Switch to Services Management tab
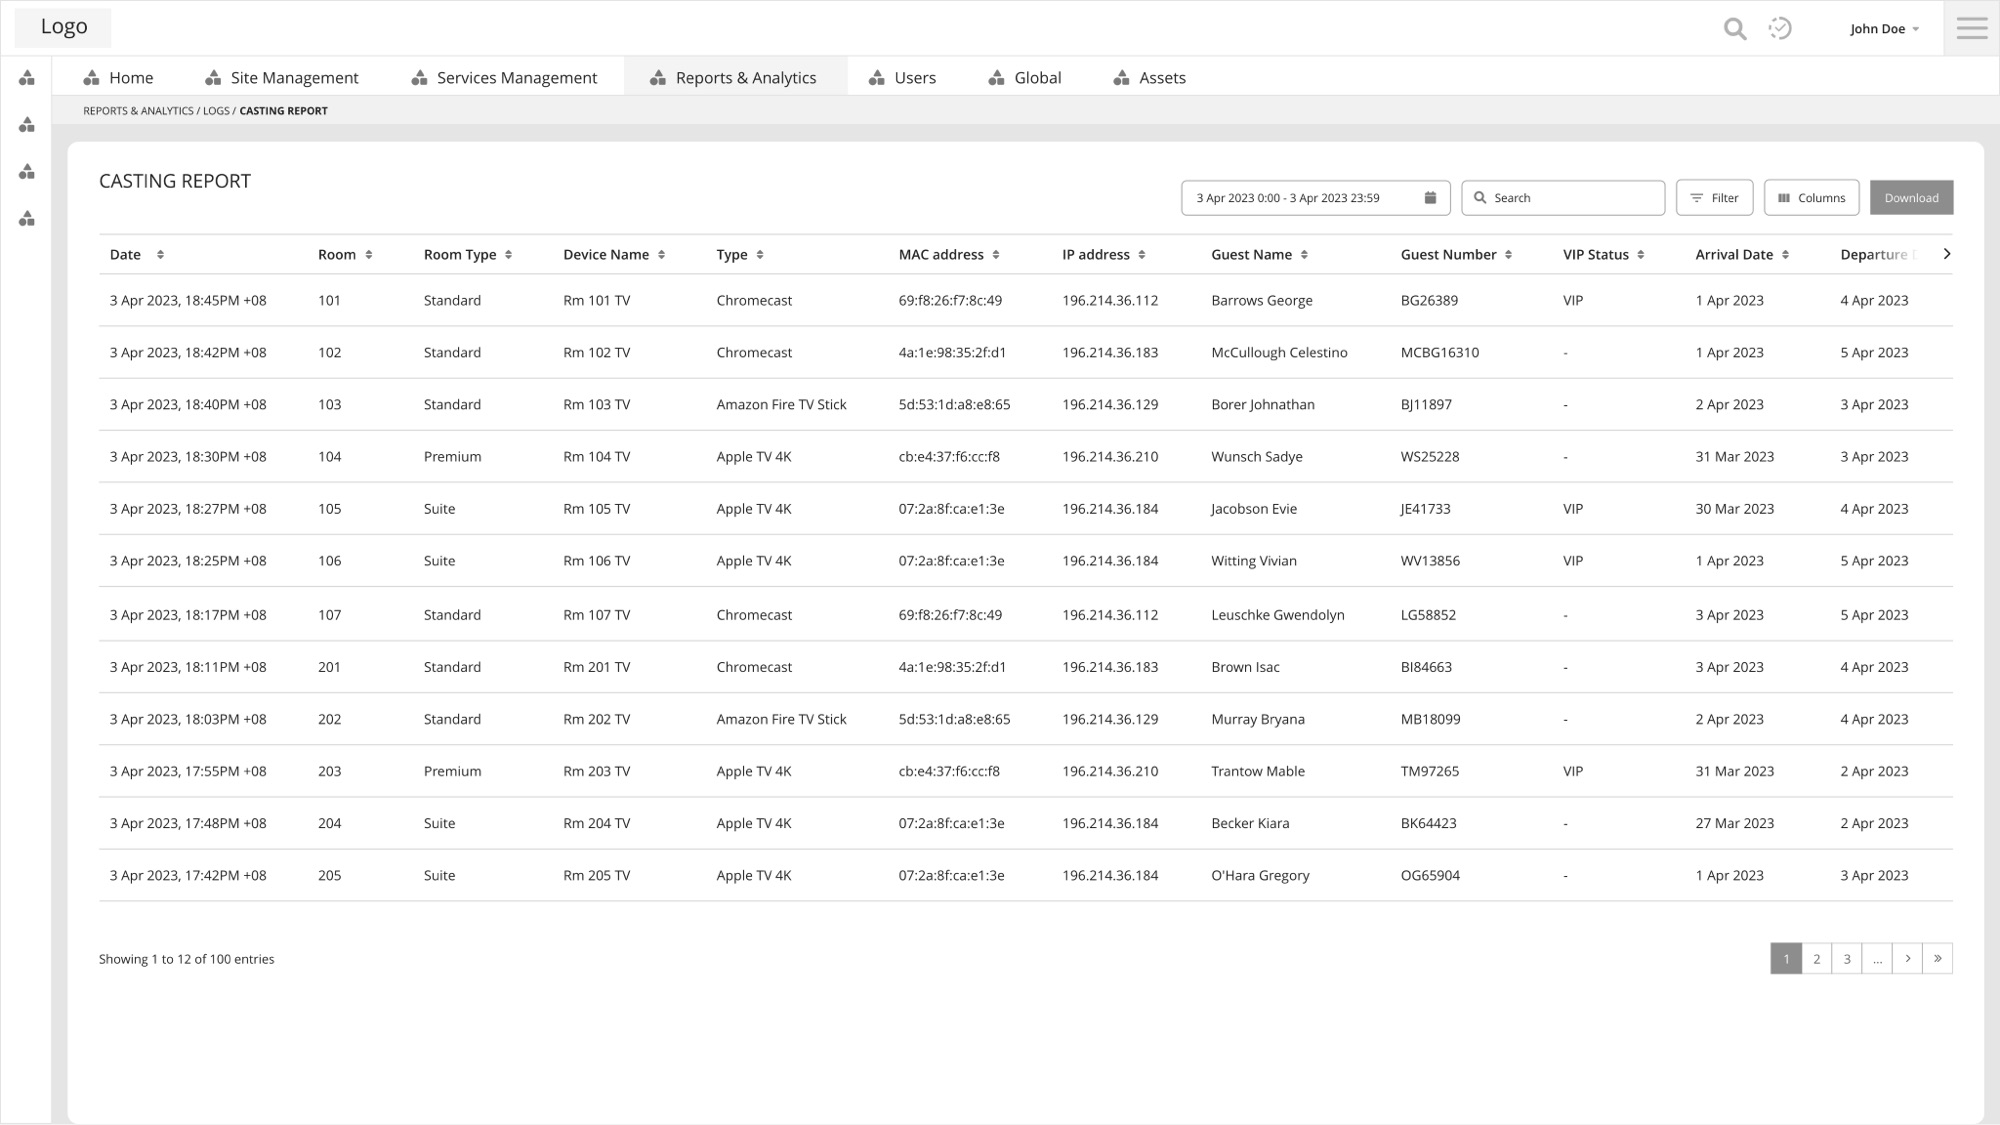Screen dimensions: 2000x1125 504,78
